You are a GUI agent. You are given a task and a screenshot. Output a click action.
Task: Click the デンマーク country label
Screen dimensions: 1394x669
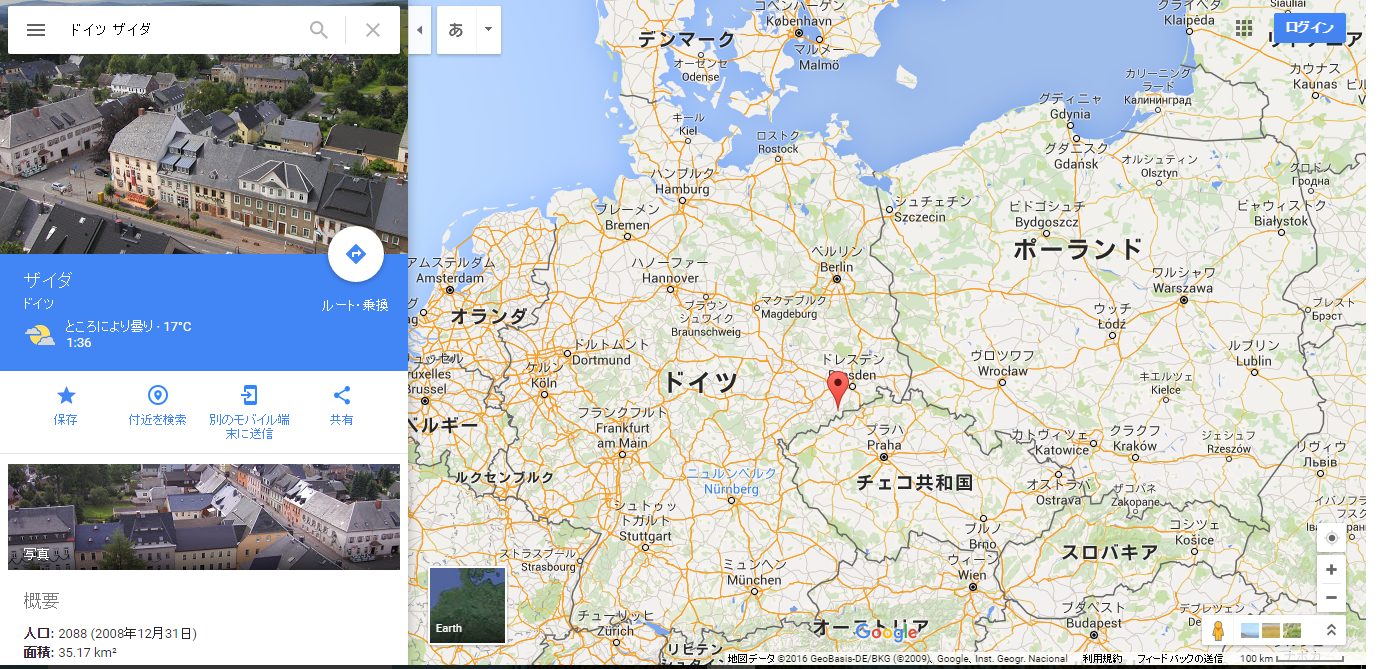(x=686, y=39)
